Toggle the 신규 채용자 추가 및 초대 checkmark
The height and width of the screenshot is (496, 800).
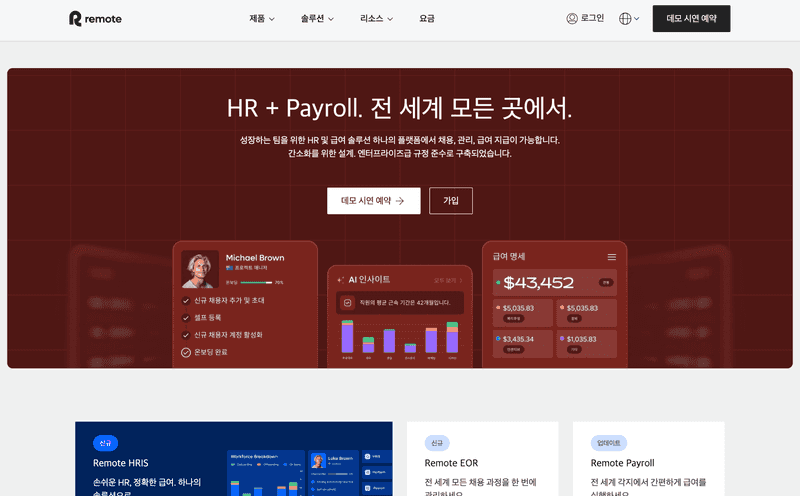(186, 300)
